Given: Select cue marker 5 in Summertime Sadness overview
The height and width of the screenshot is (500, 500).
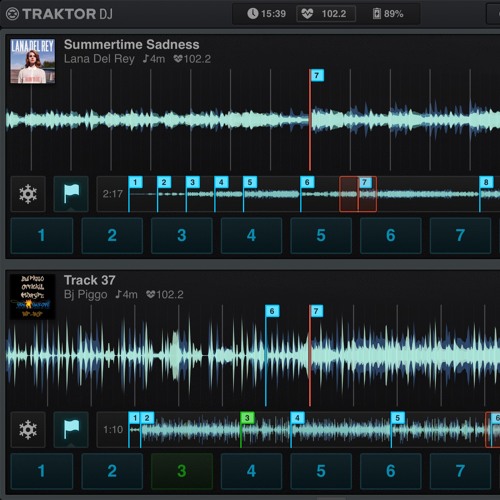Looking at the screenshot, I should [250, 182].
